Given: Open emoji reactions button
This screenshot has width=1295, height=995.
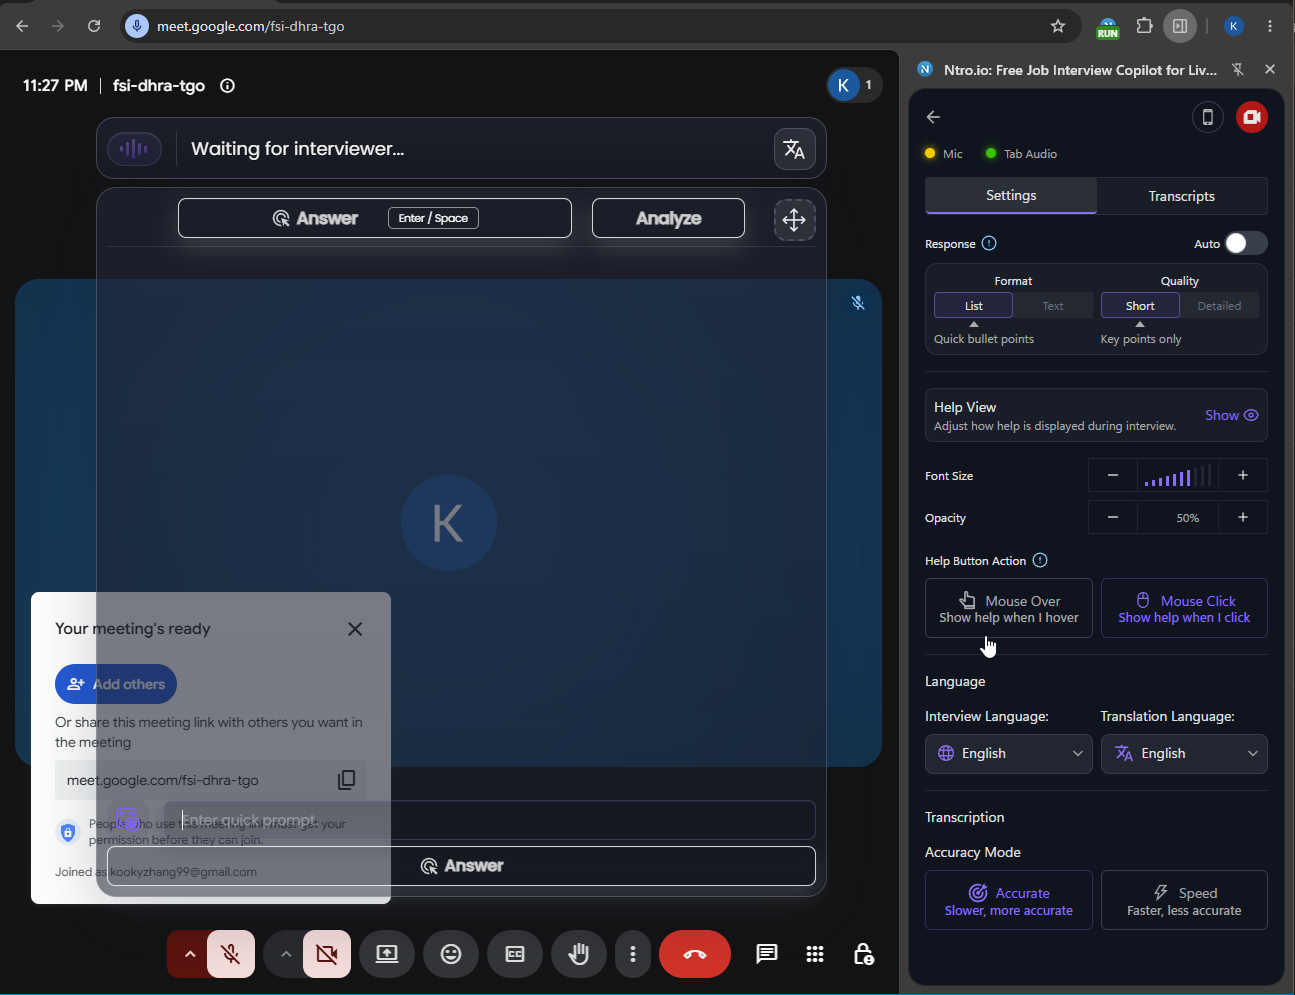Looking at the screenshot, I should tap(451, 954).
